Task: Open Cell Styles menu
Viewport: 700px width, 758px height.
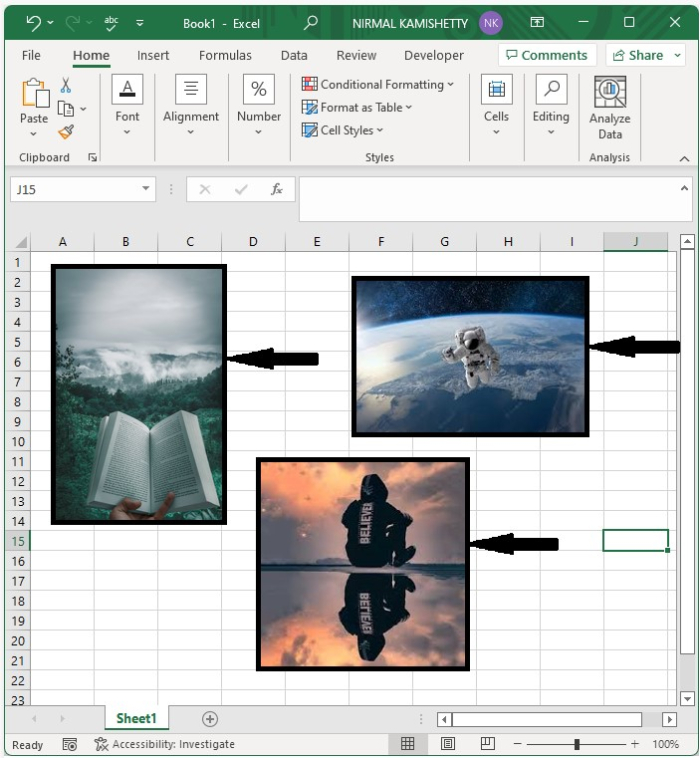Action: (x=342, y=130)
